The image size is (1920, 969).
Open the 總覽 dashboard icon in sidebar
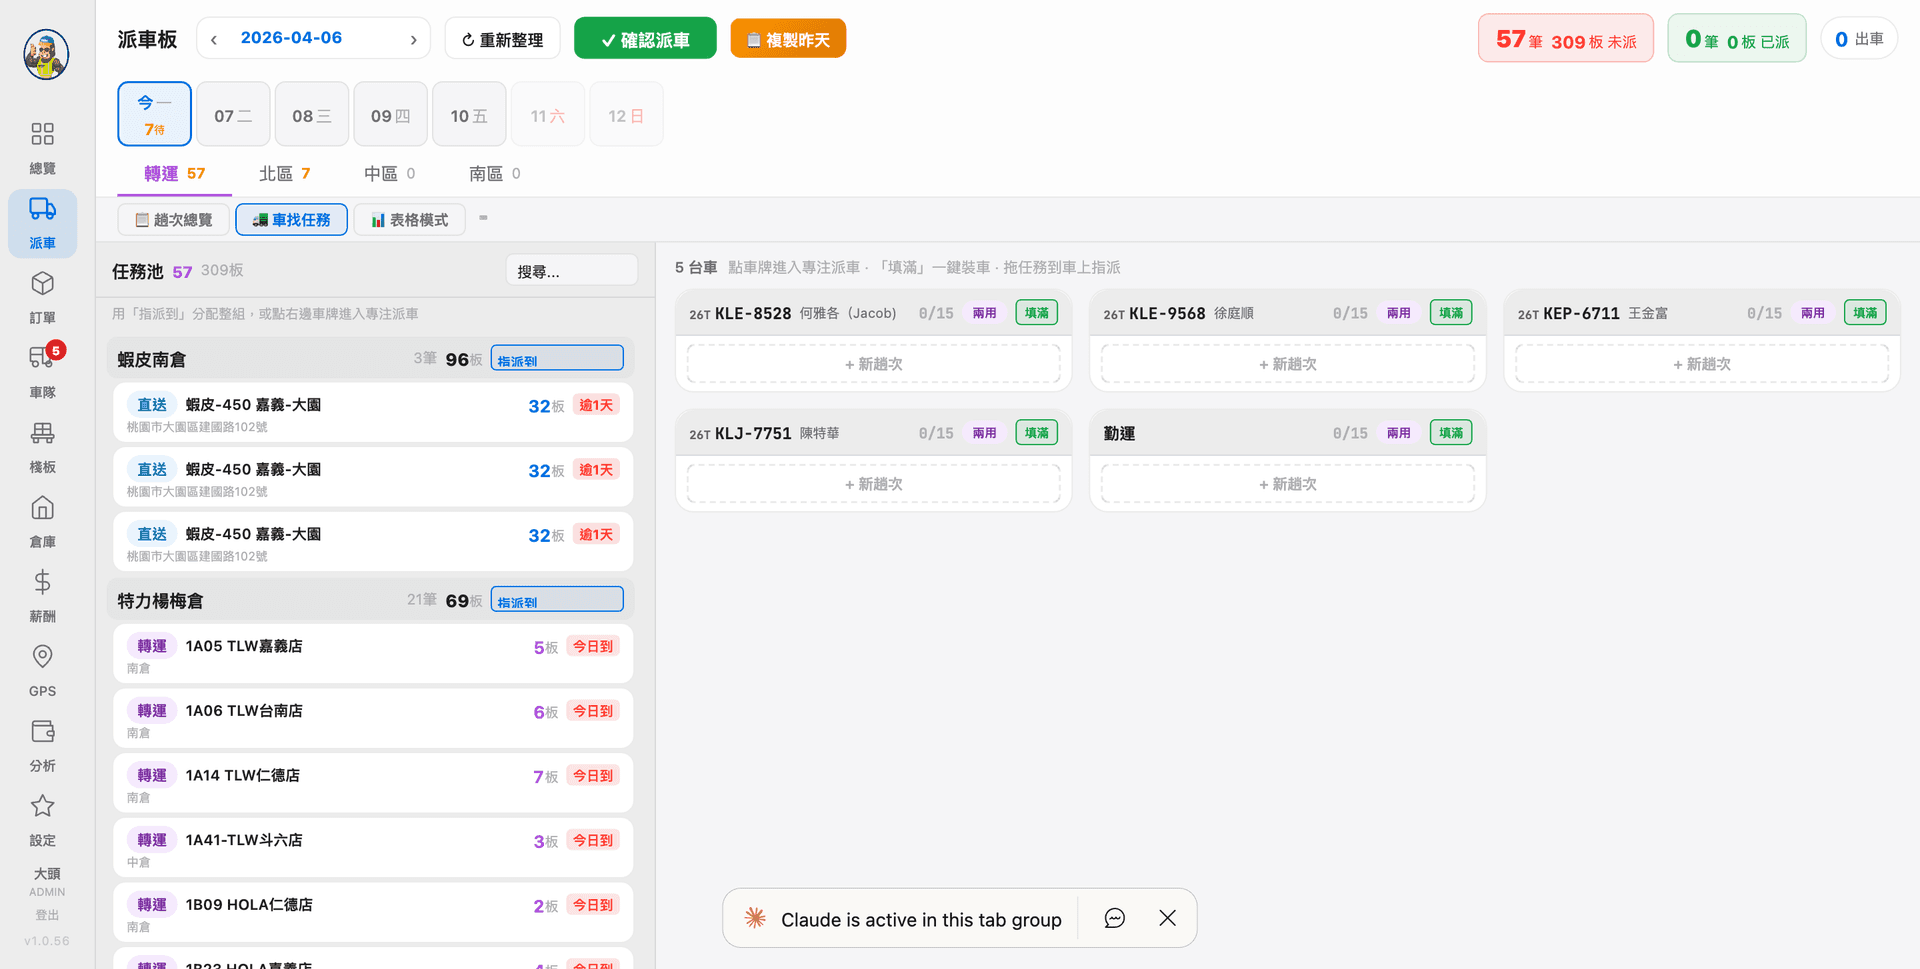(x=42, y=135)
